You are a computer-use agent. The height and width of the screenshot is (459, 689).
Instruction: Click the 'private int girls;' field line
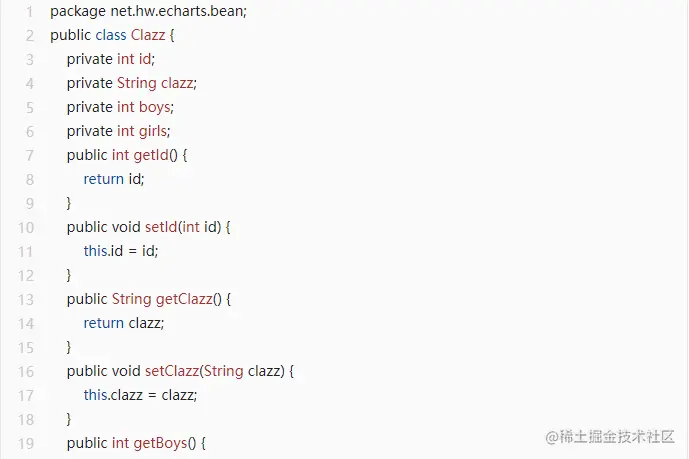coord(118,131)
